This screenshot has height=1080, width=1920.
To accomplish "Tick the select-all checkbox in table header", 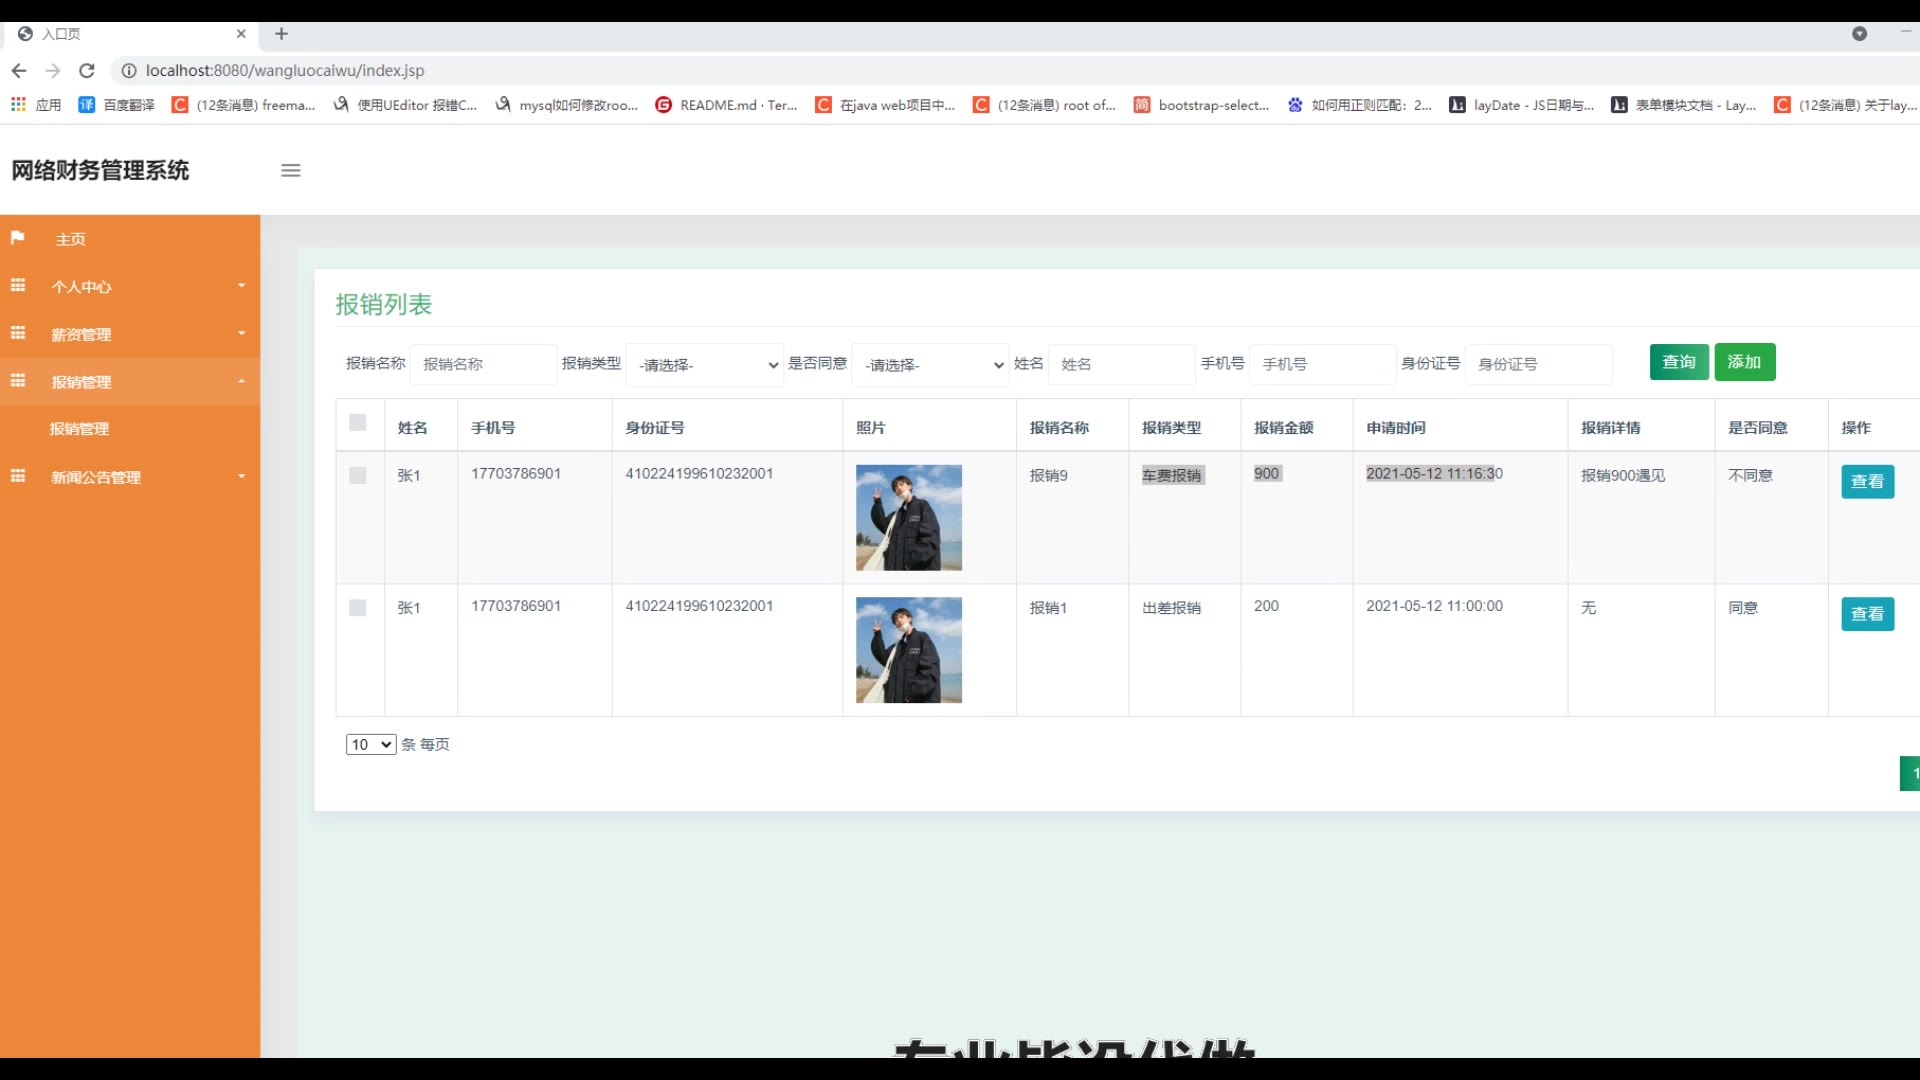I will (357, 423).
